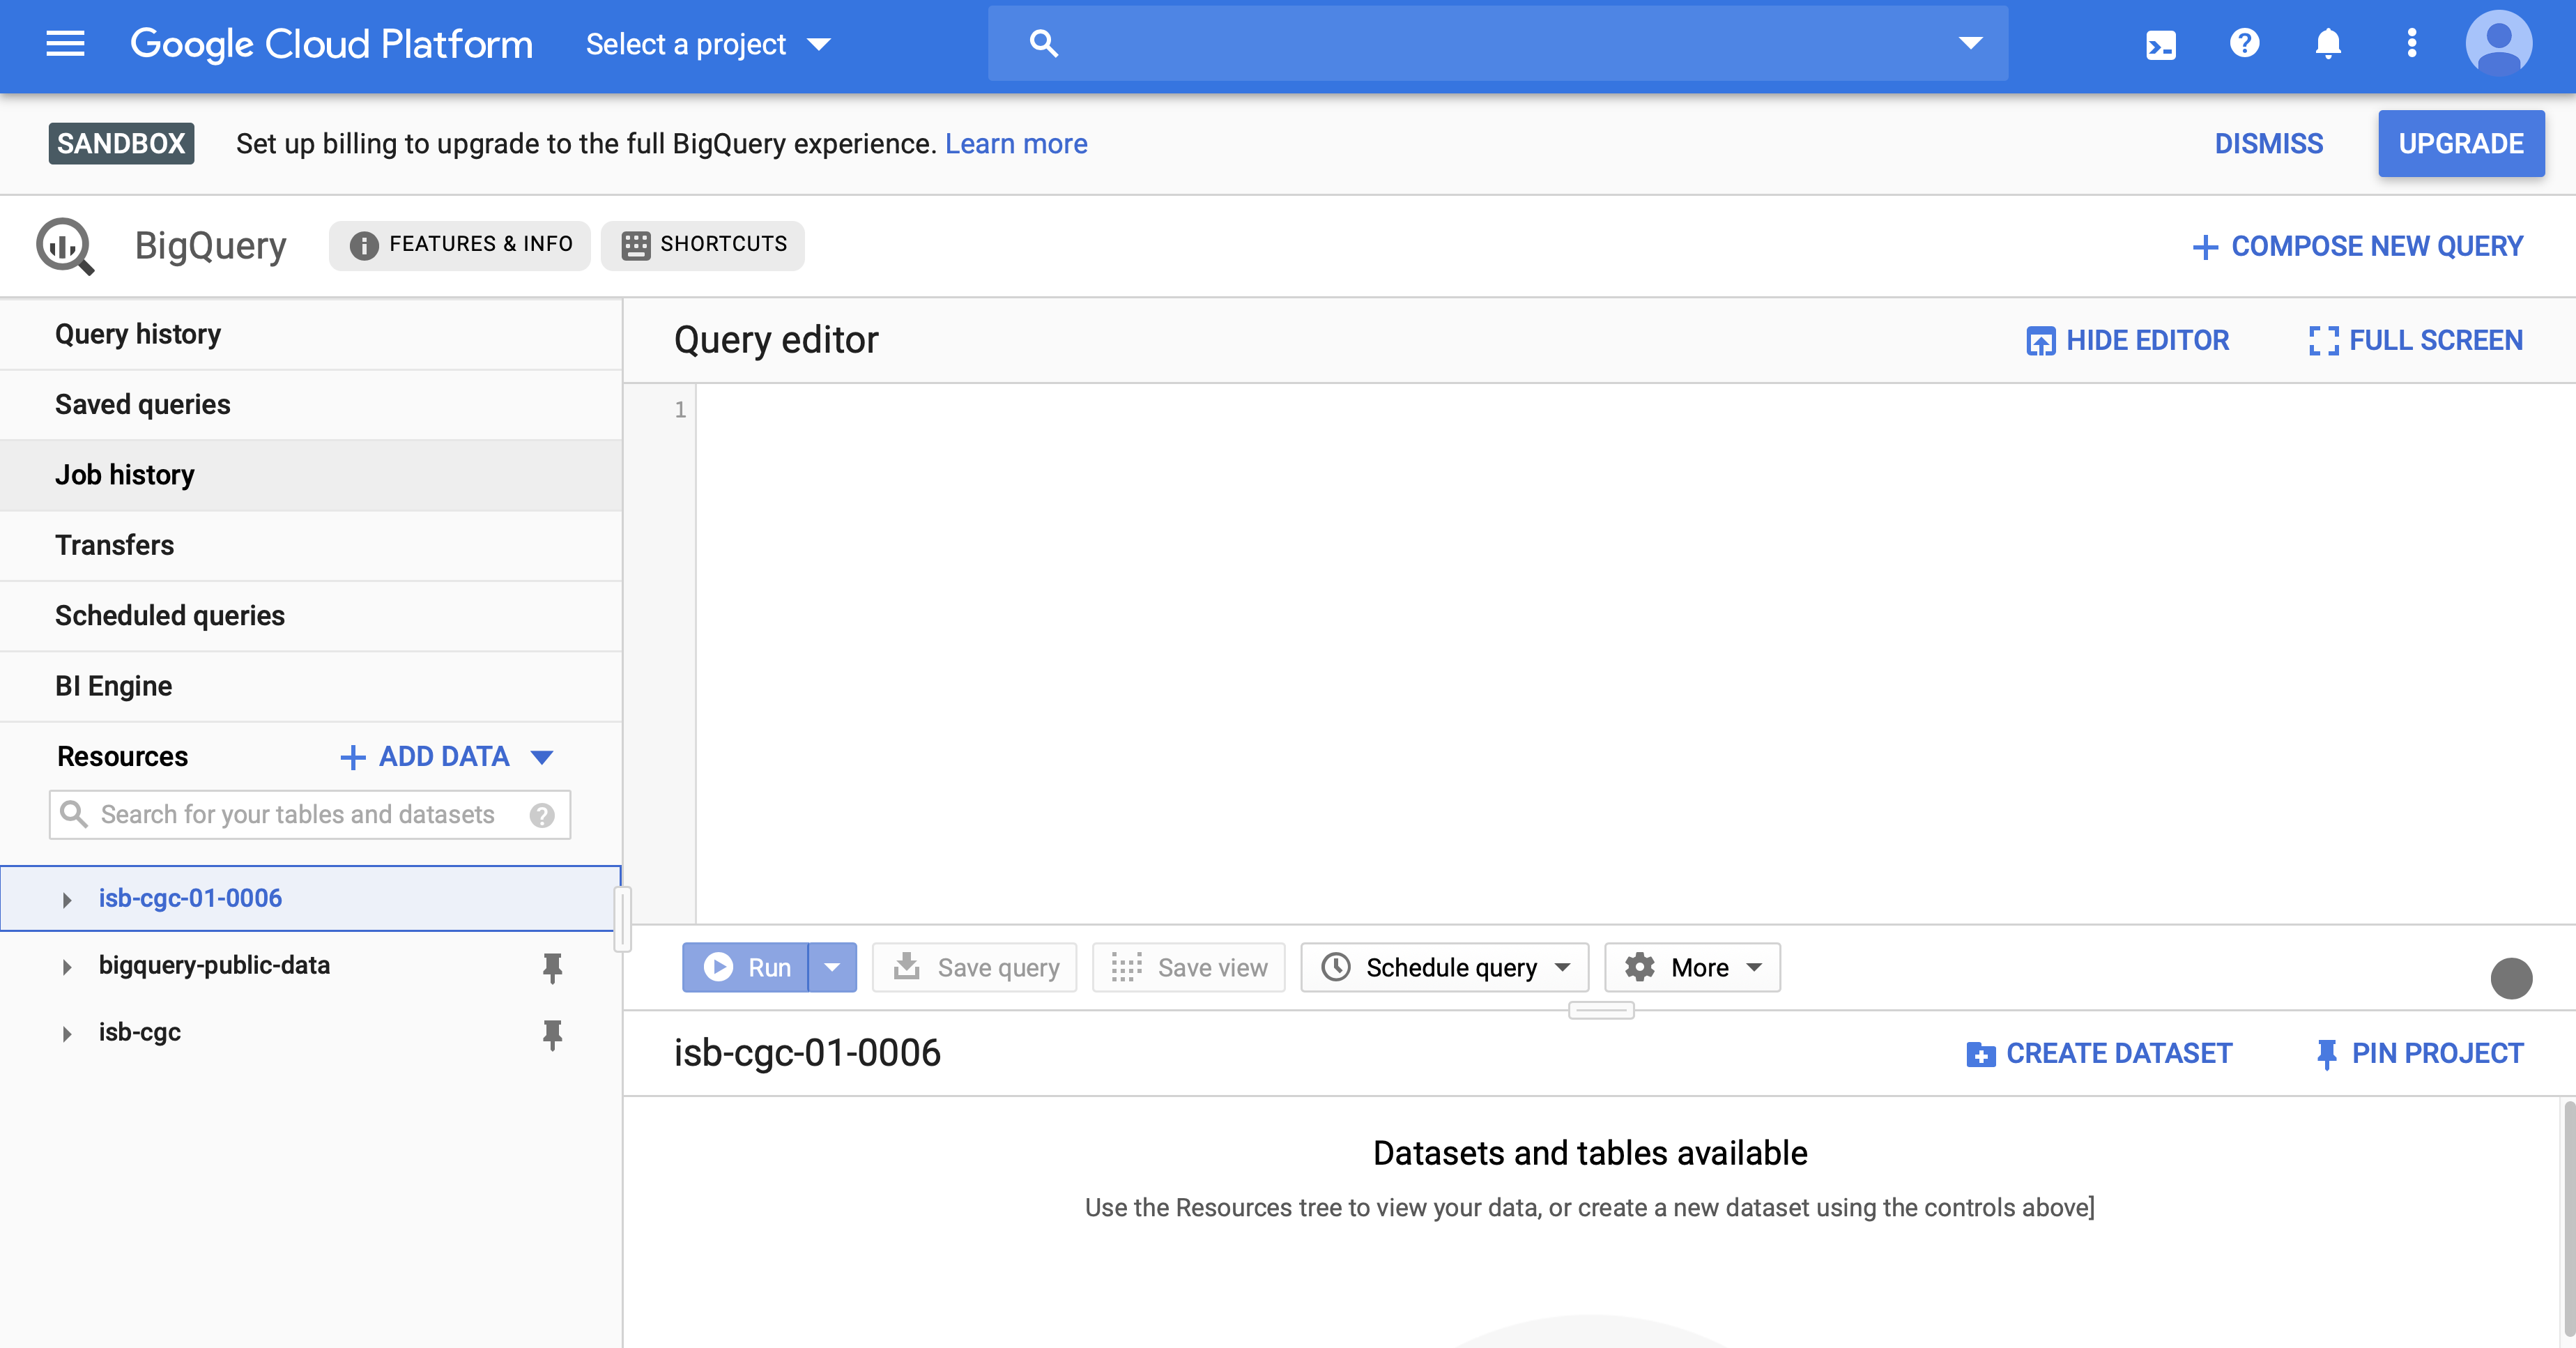Click the Create Dataset button

(2101, 1052)
